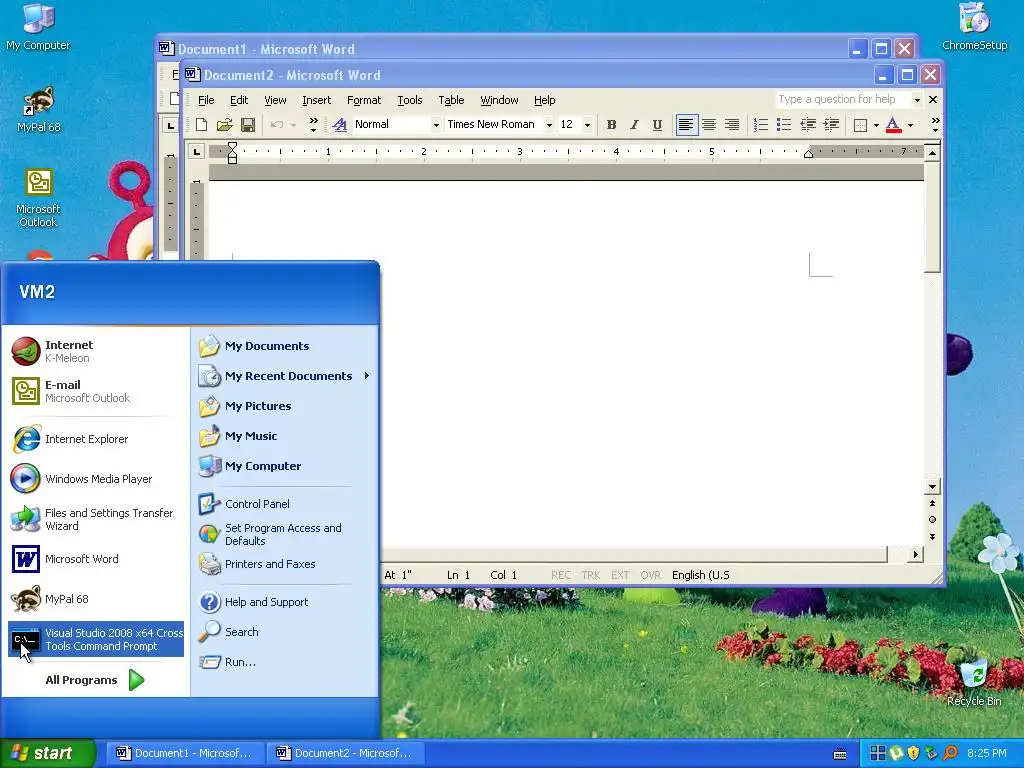Click the Open folder icon in Word toolbar
This screenshot has width=1024, height=768.
[225, 125]
